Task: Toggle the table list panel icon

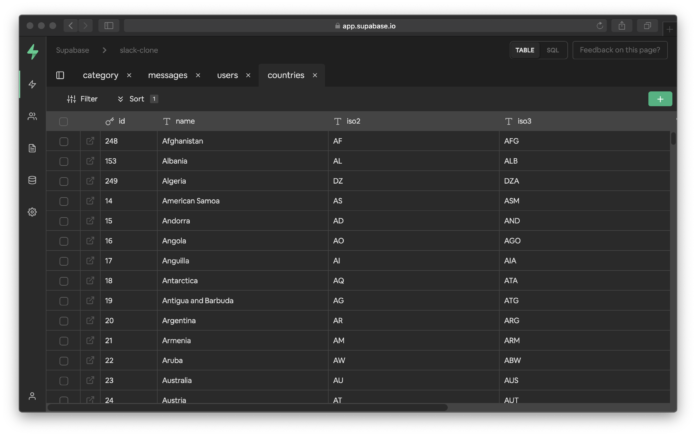Action: (60, 75)
